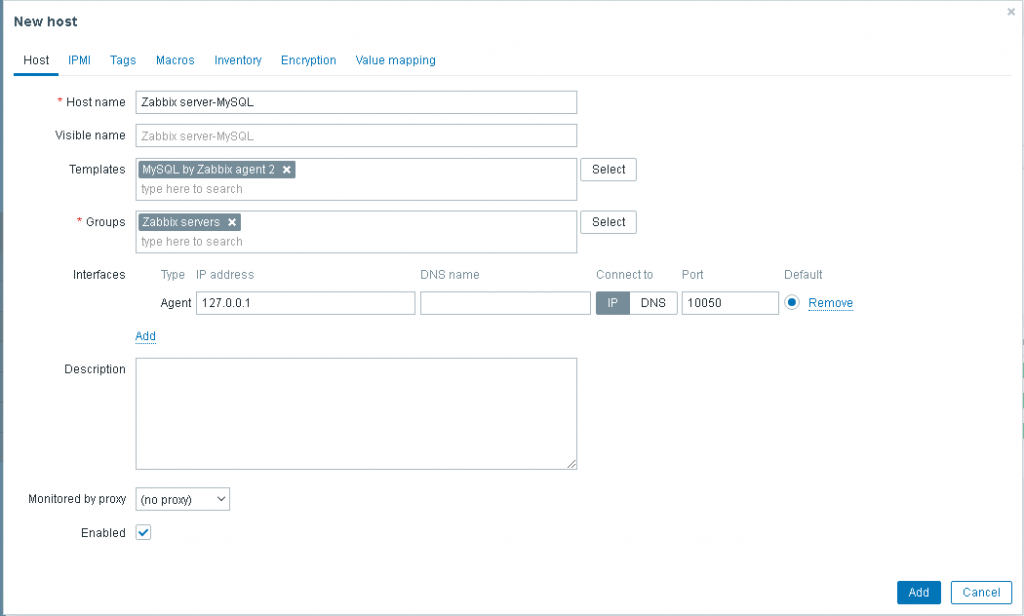Click the Add button to create host
The width and height of the screenshot is (1024, 616).
918,592
